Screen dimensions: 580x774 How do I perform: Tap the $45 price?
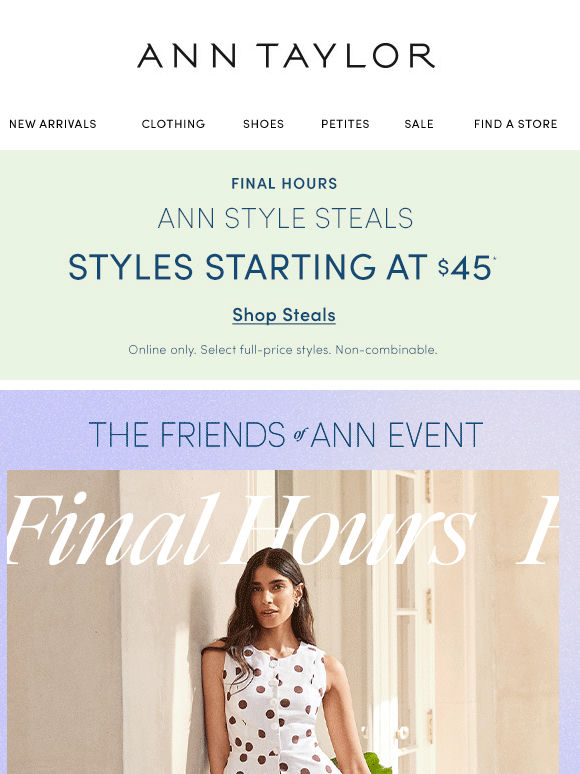tap(465, 268)
